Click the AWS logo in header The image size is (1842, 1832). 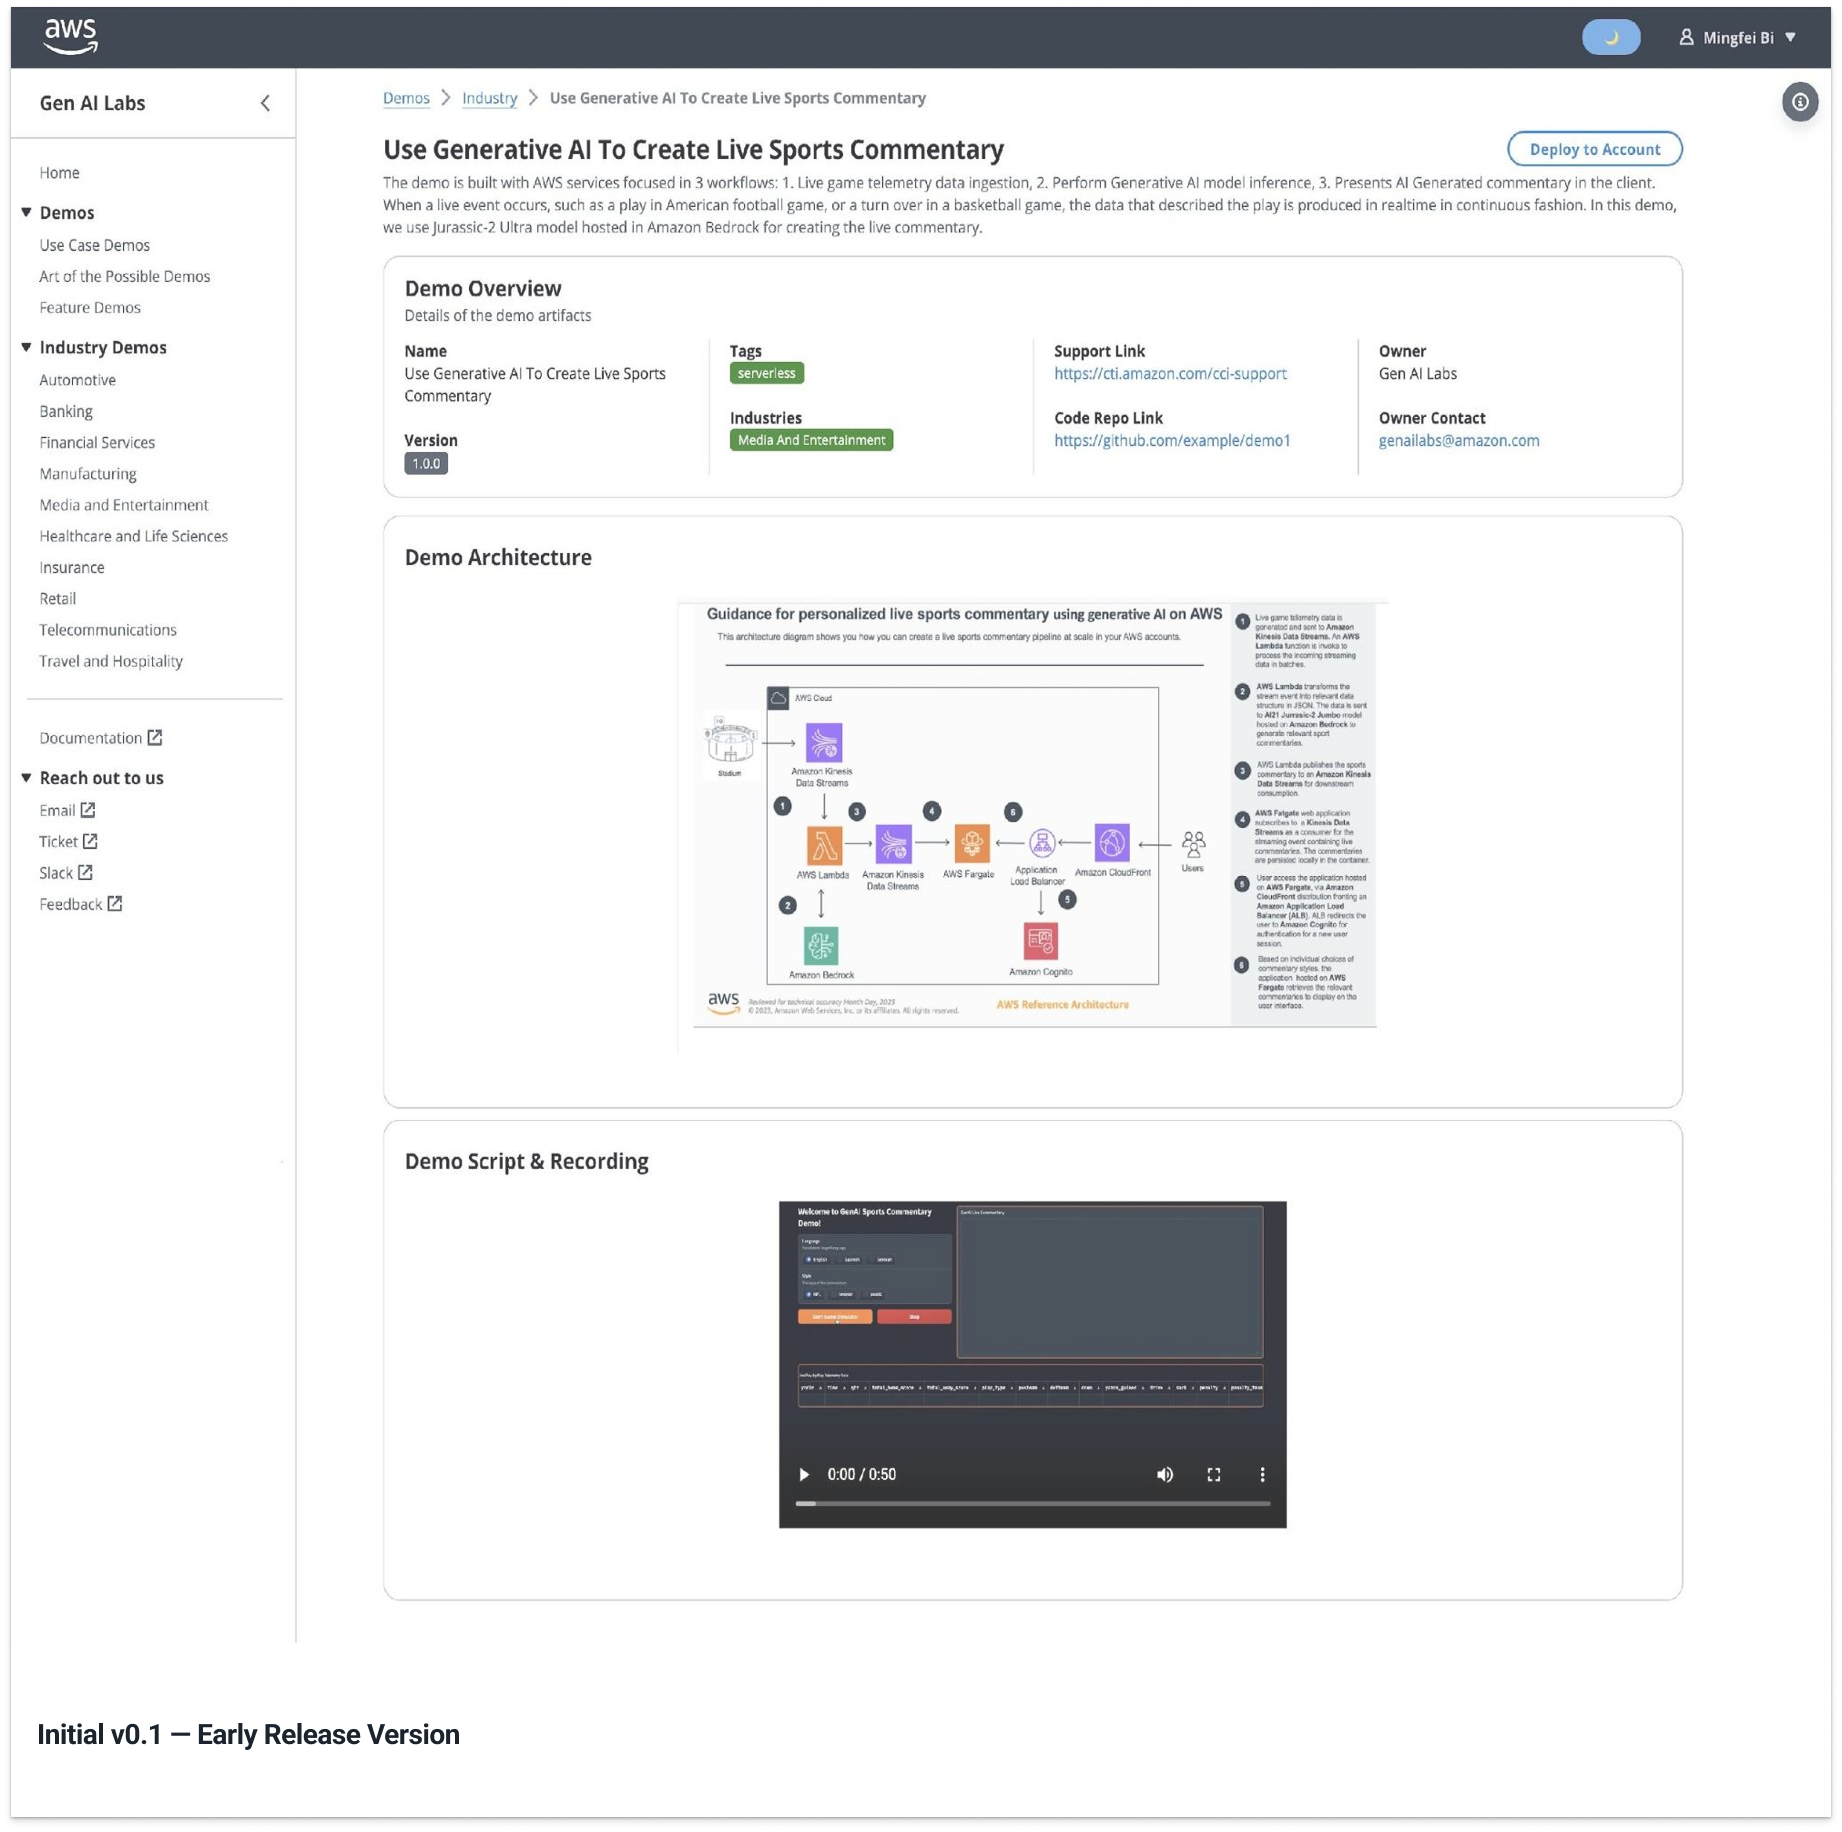coord(70,36)
